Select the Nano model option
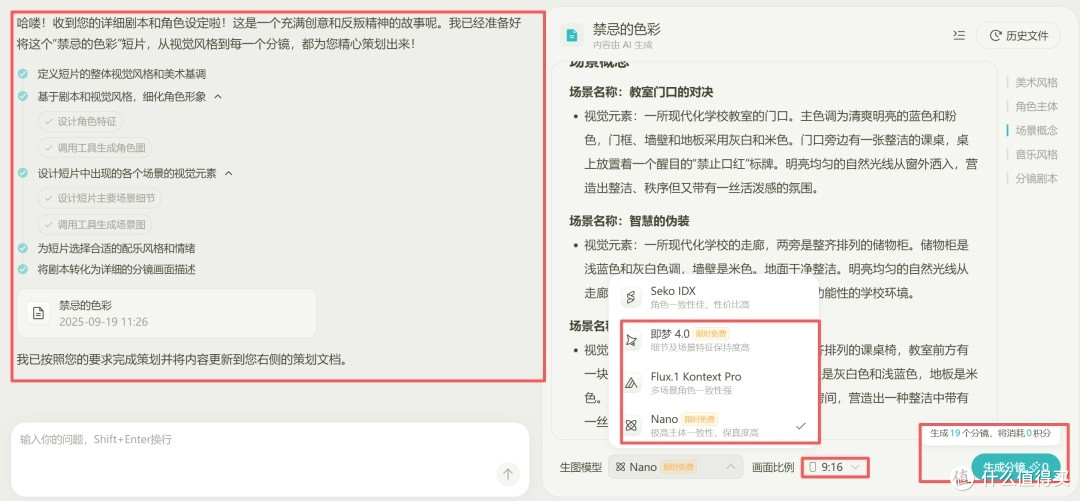Image resolution: width=1080 pixels, height=501 pixels. (714, 425)
